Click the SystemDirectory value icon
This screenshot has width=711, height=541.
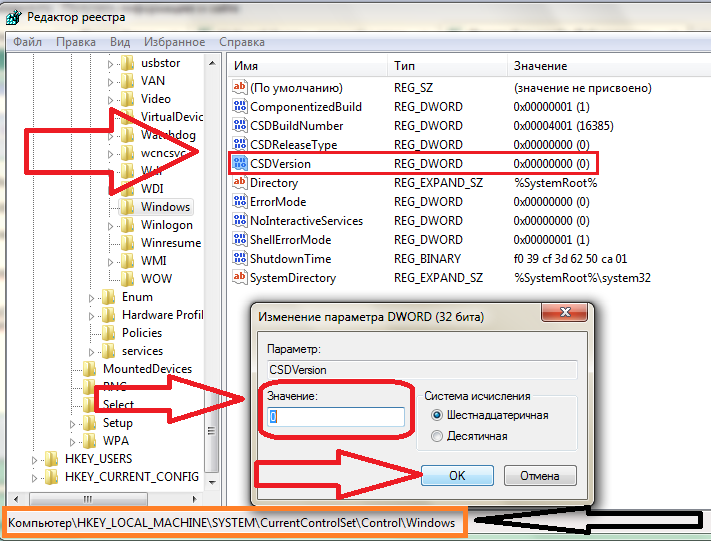coord(239,278)
